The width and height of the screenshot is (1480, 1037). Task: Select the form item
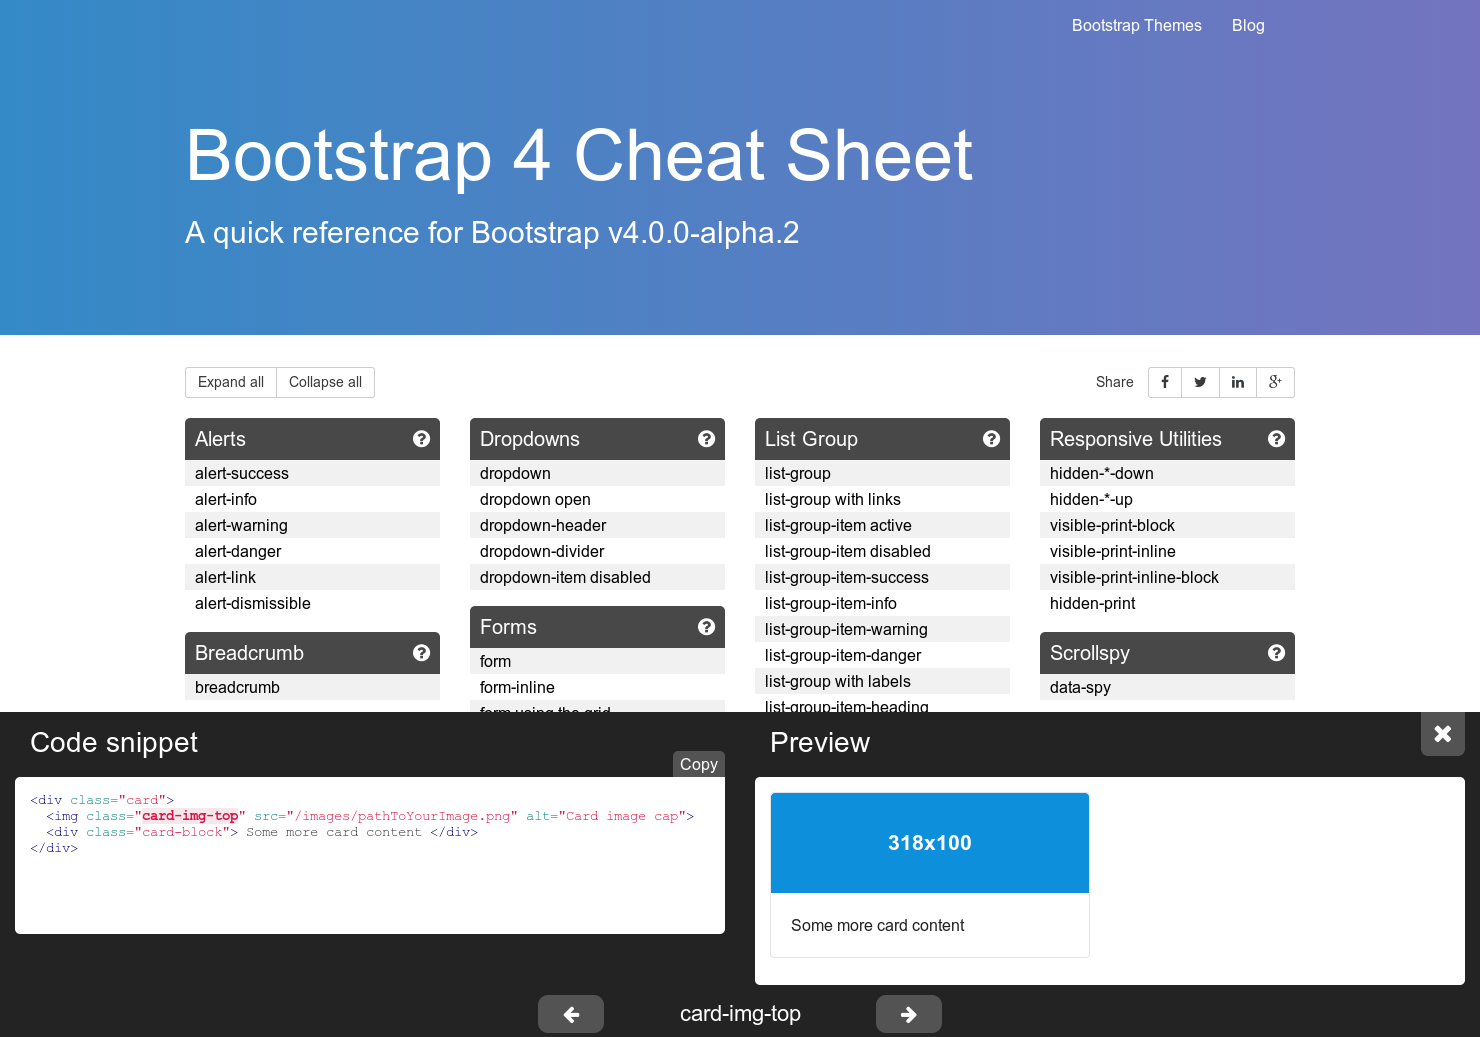(x=597, y=661)
